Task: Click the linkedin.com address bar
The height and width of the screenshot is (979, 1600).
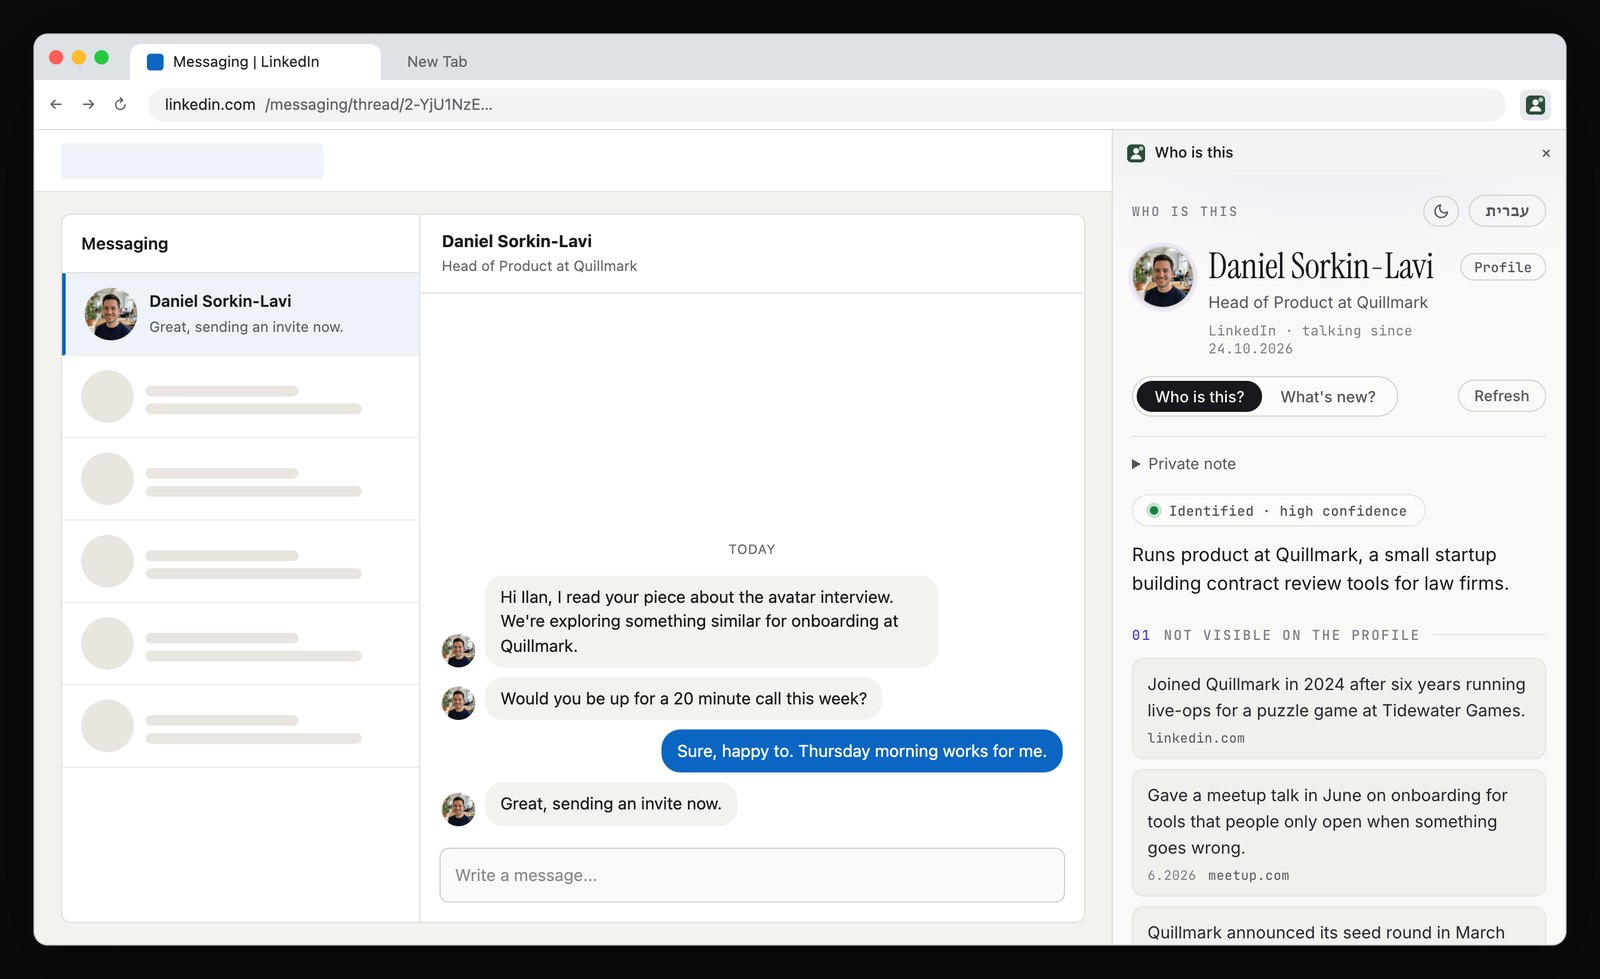Action: pyautogui.click(x=826, y=104)
